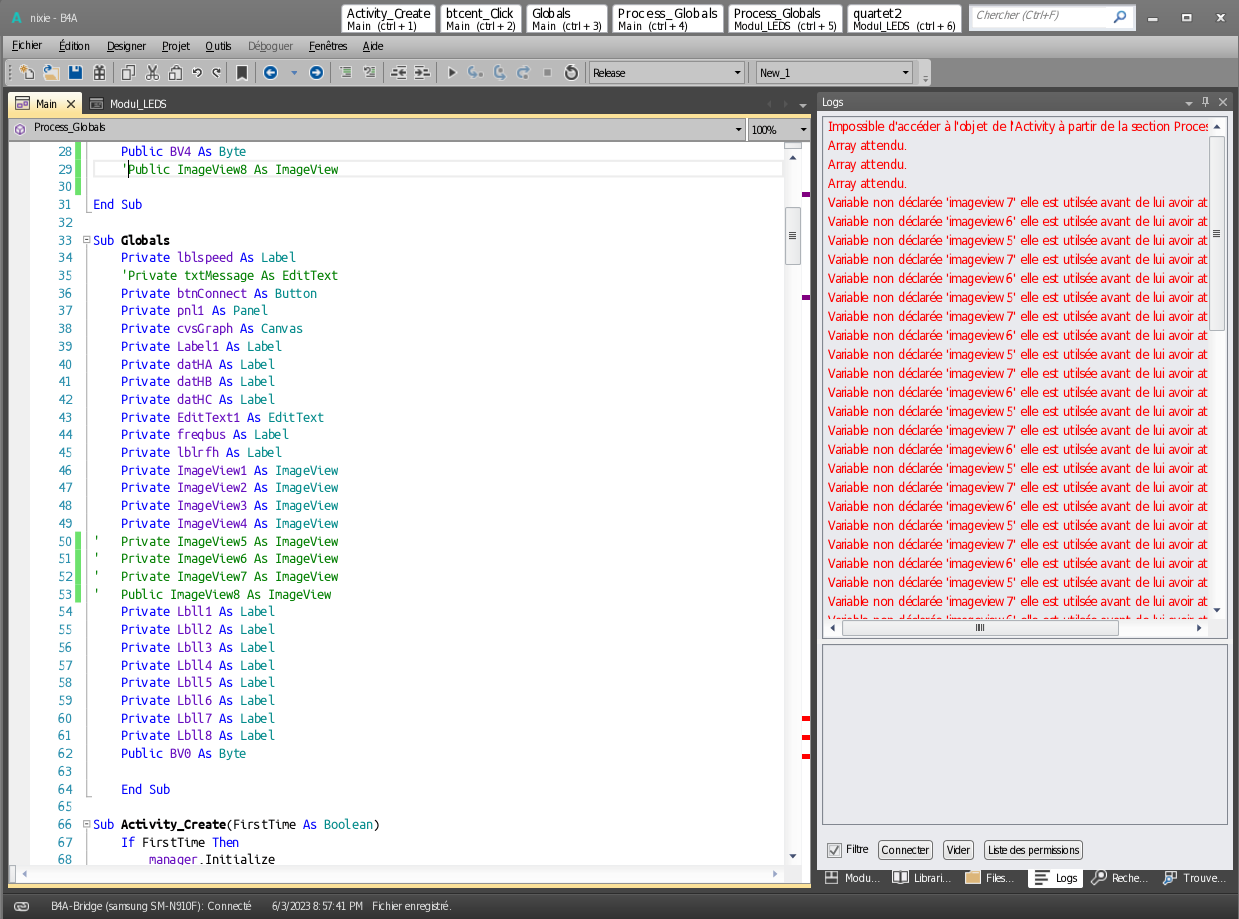
Task: Click the Navigate Backward blue arrow
Action: pos(270,73)
